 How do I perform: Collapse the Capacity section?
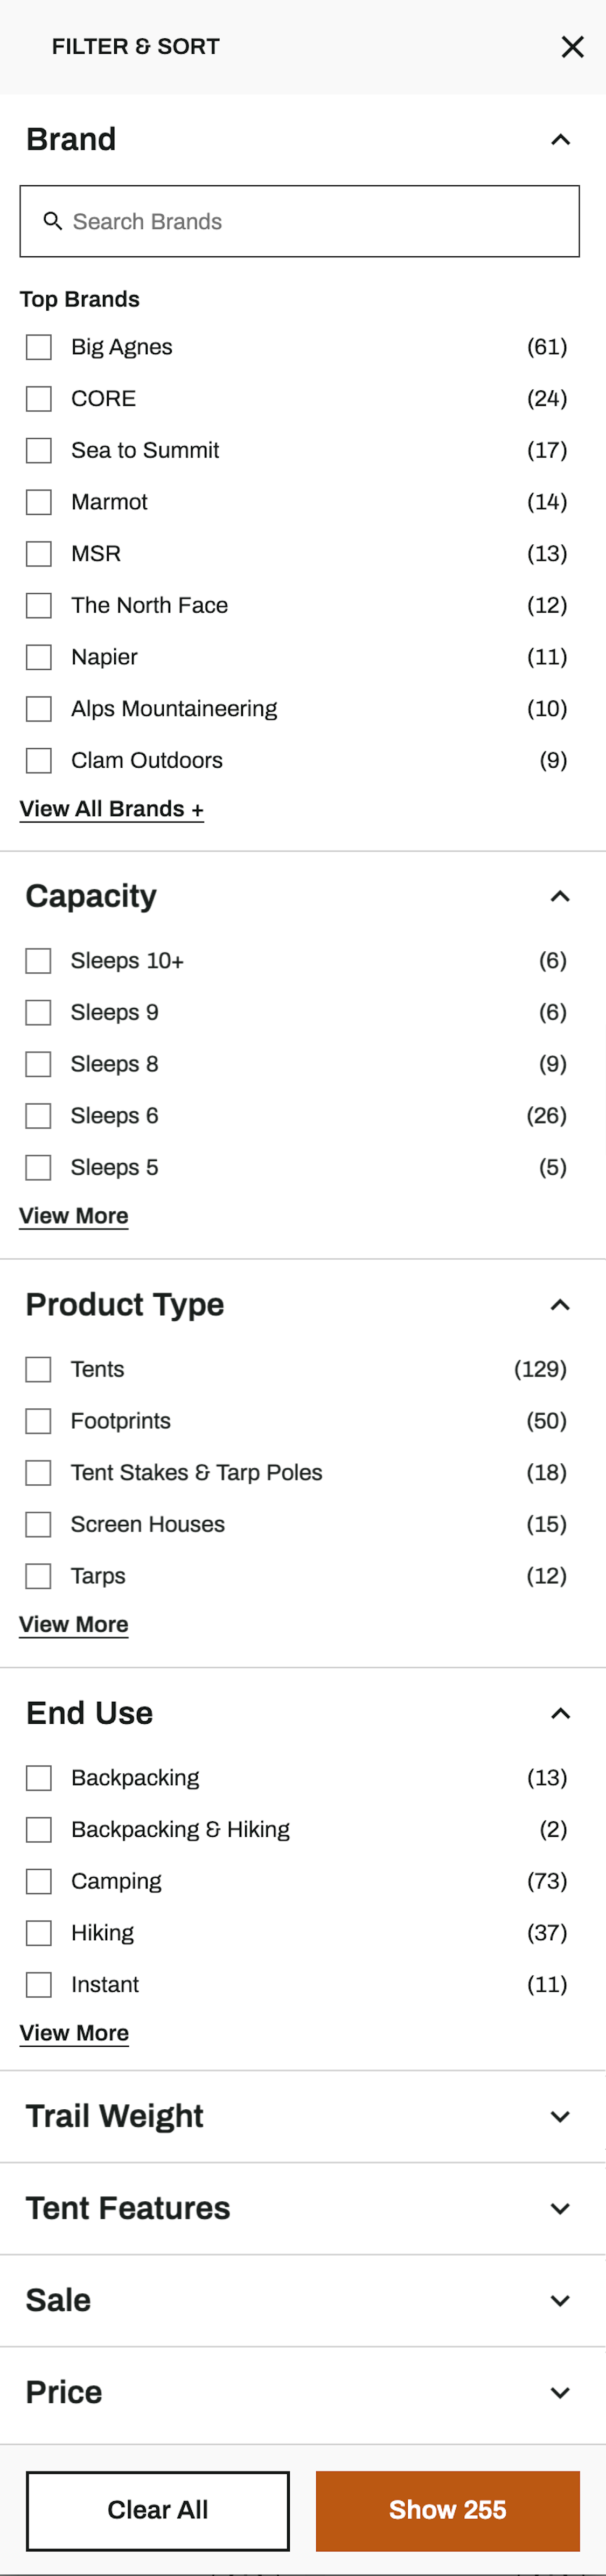[559, 896]
